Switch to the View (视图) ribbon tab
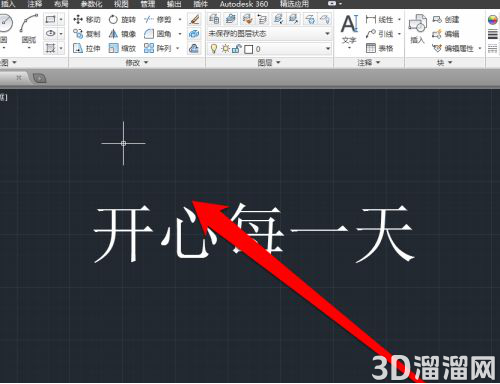The height and width of the screenshot is (384, 500). [121, 4]
